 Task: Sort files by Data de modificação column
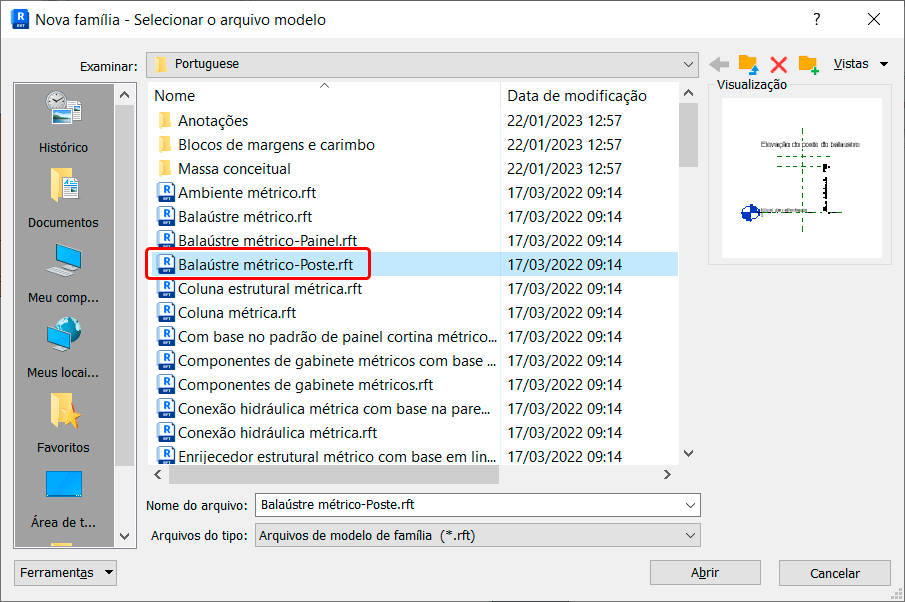pos(577,96)
